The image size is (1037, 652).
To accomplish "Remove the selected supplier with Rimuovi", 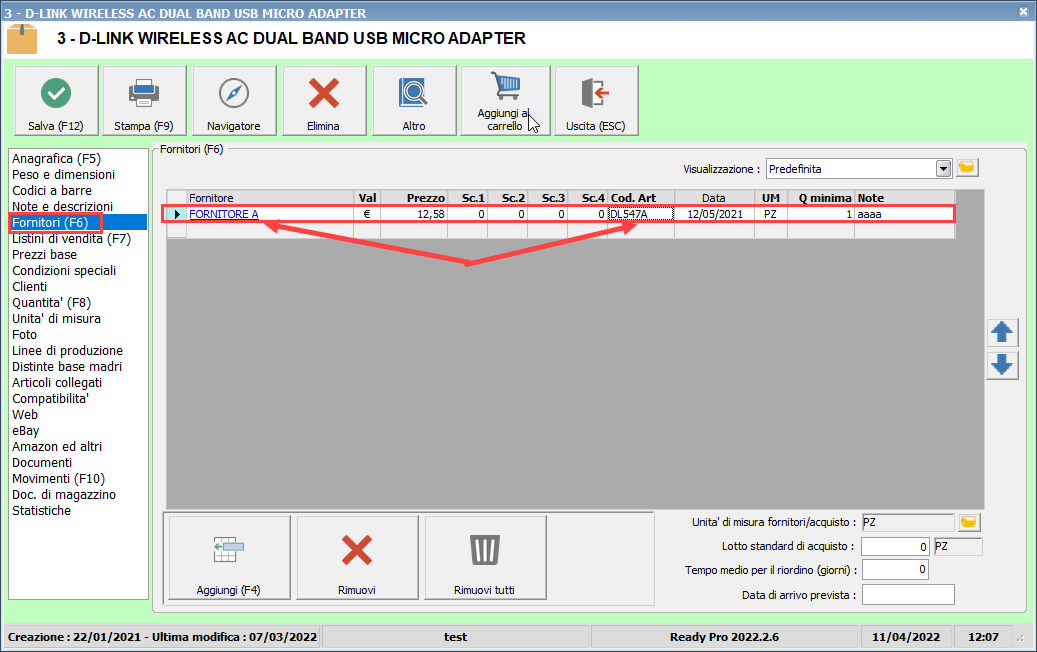I will click(x=357, y=557).
